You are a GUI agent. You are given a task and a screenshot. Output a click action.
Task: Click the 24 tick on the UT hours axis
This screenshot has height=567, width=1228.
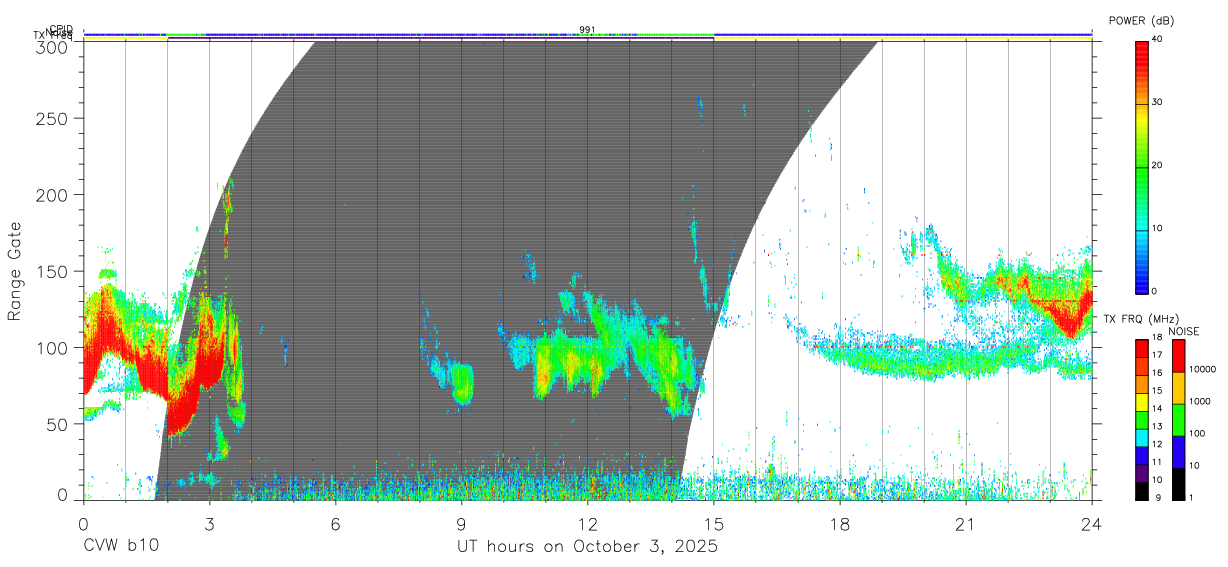1092,525
